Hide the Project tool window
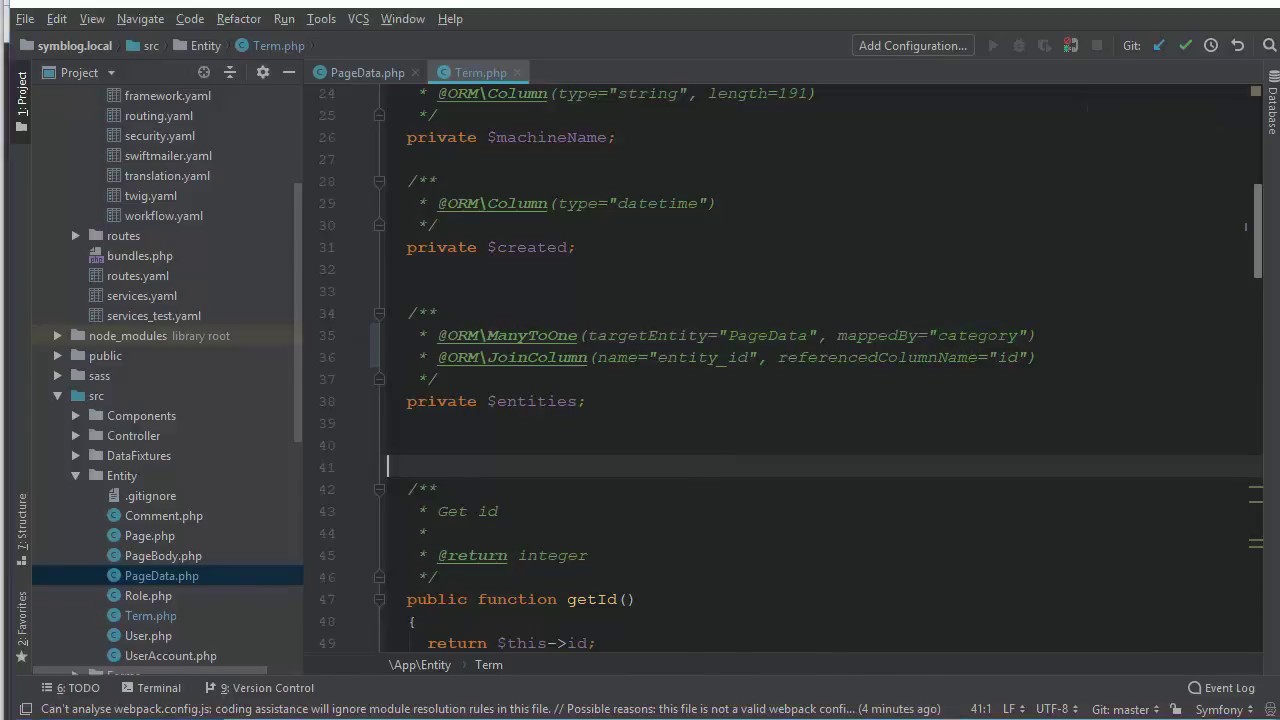The image size is (1280, 720). [289, 72]
